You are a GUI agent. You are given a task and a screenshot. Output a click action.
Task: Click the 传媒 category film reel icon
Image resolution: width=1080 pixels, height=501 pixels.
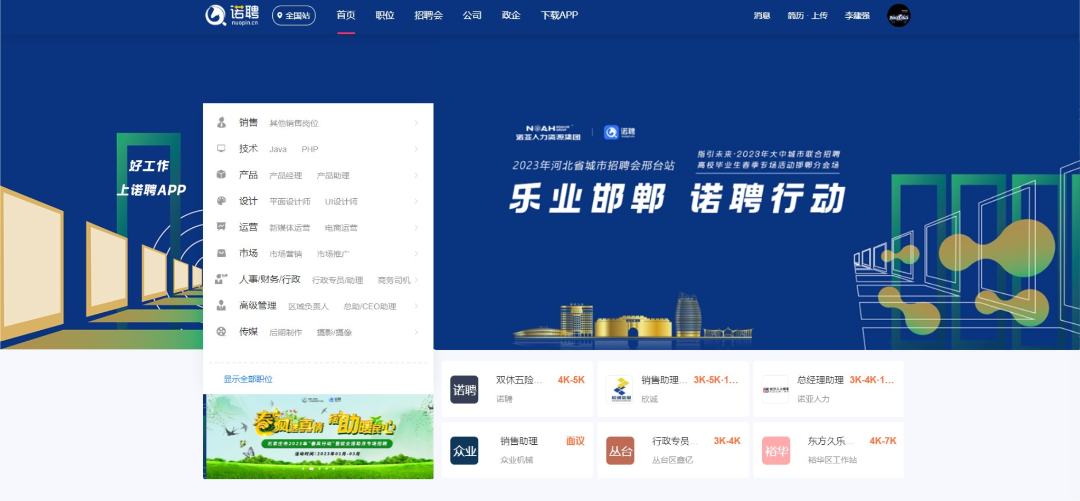[221, 331]
